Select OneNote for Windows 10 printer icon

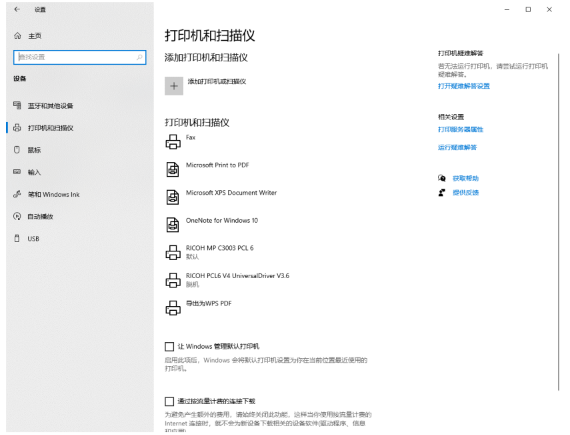coord(173,225)
